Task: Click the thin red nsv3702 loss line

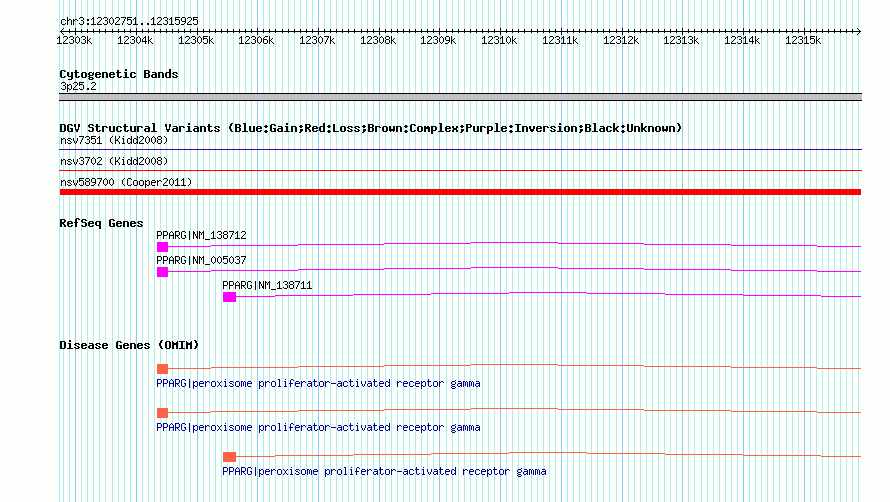Action: tap(460, 170)
